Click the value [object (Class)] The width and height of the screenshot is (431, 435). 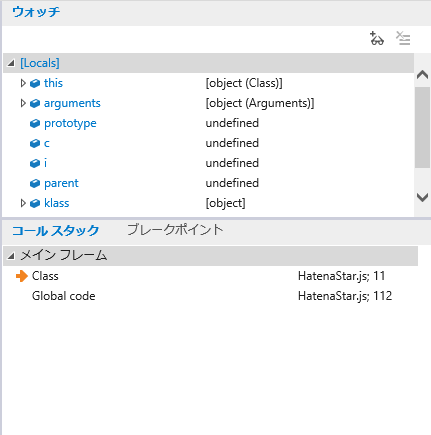pyautogui.click(x=244, y=83)
